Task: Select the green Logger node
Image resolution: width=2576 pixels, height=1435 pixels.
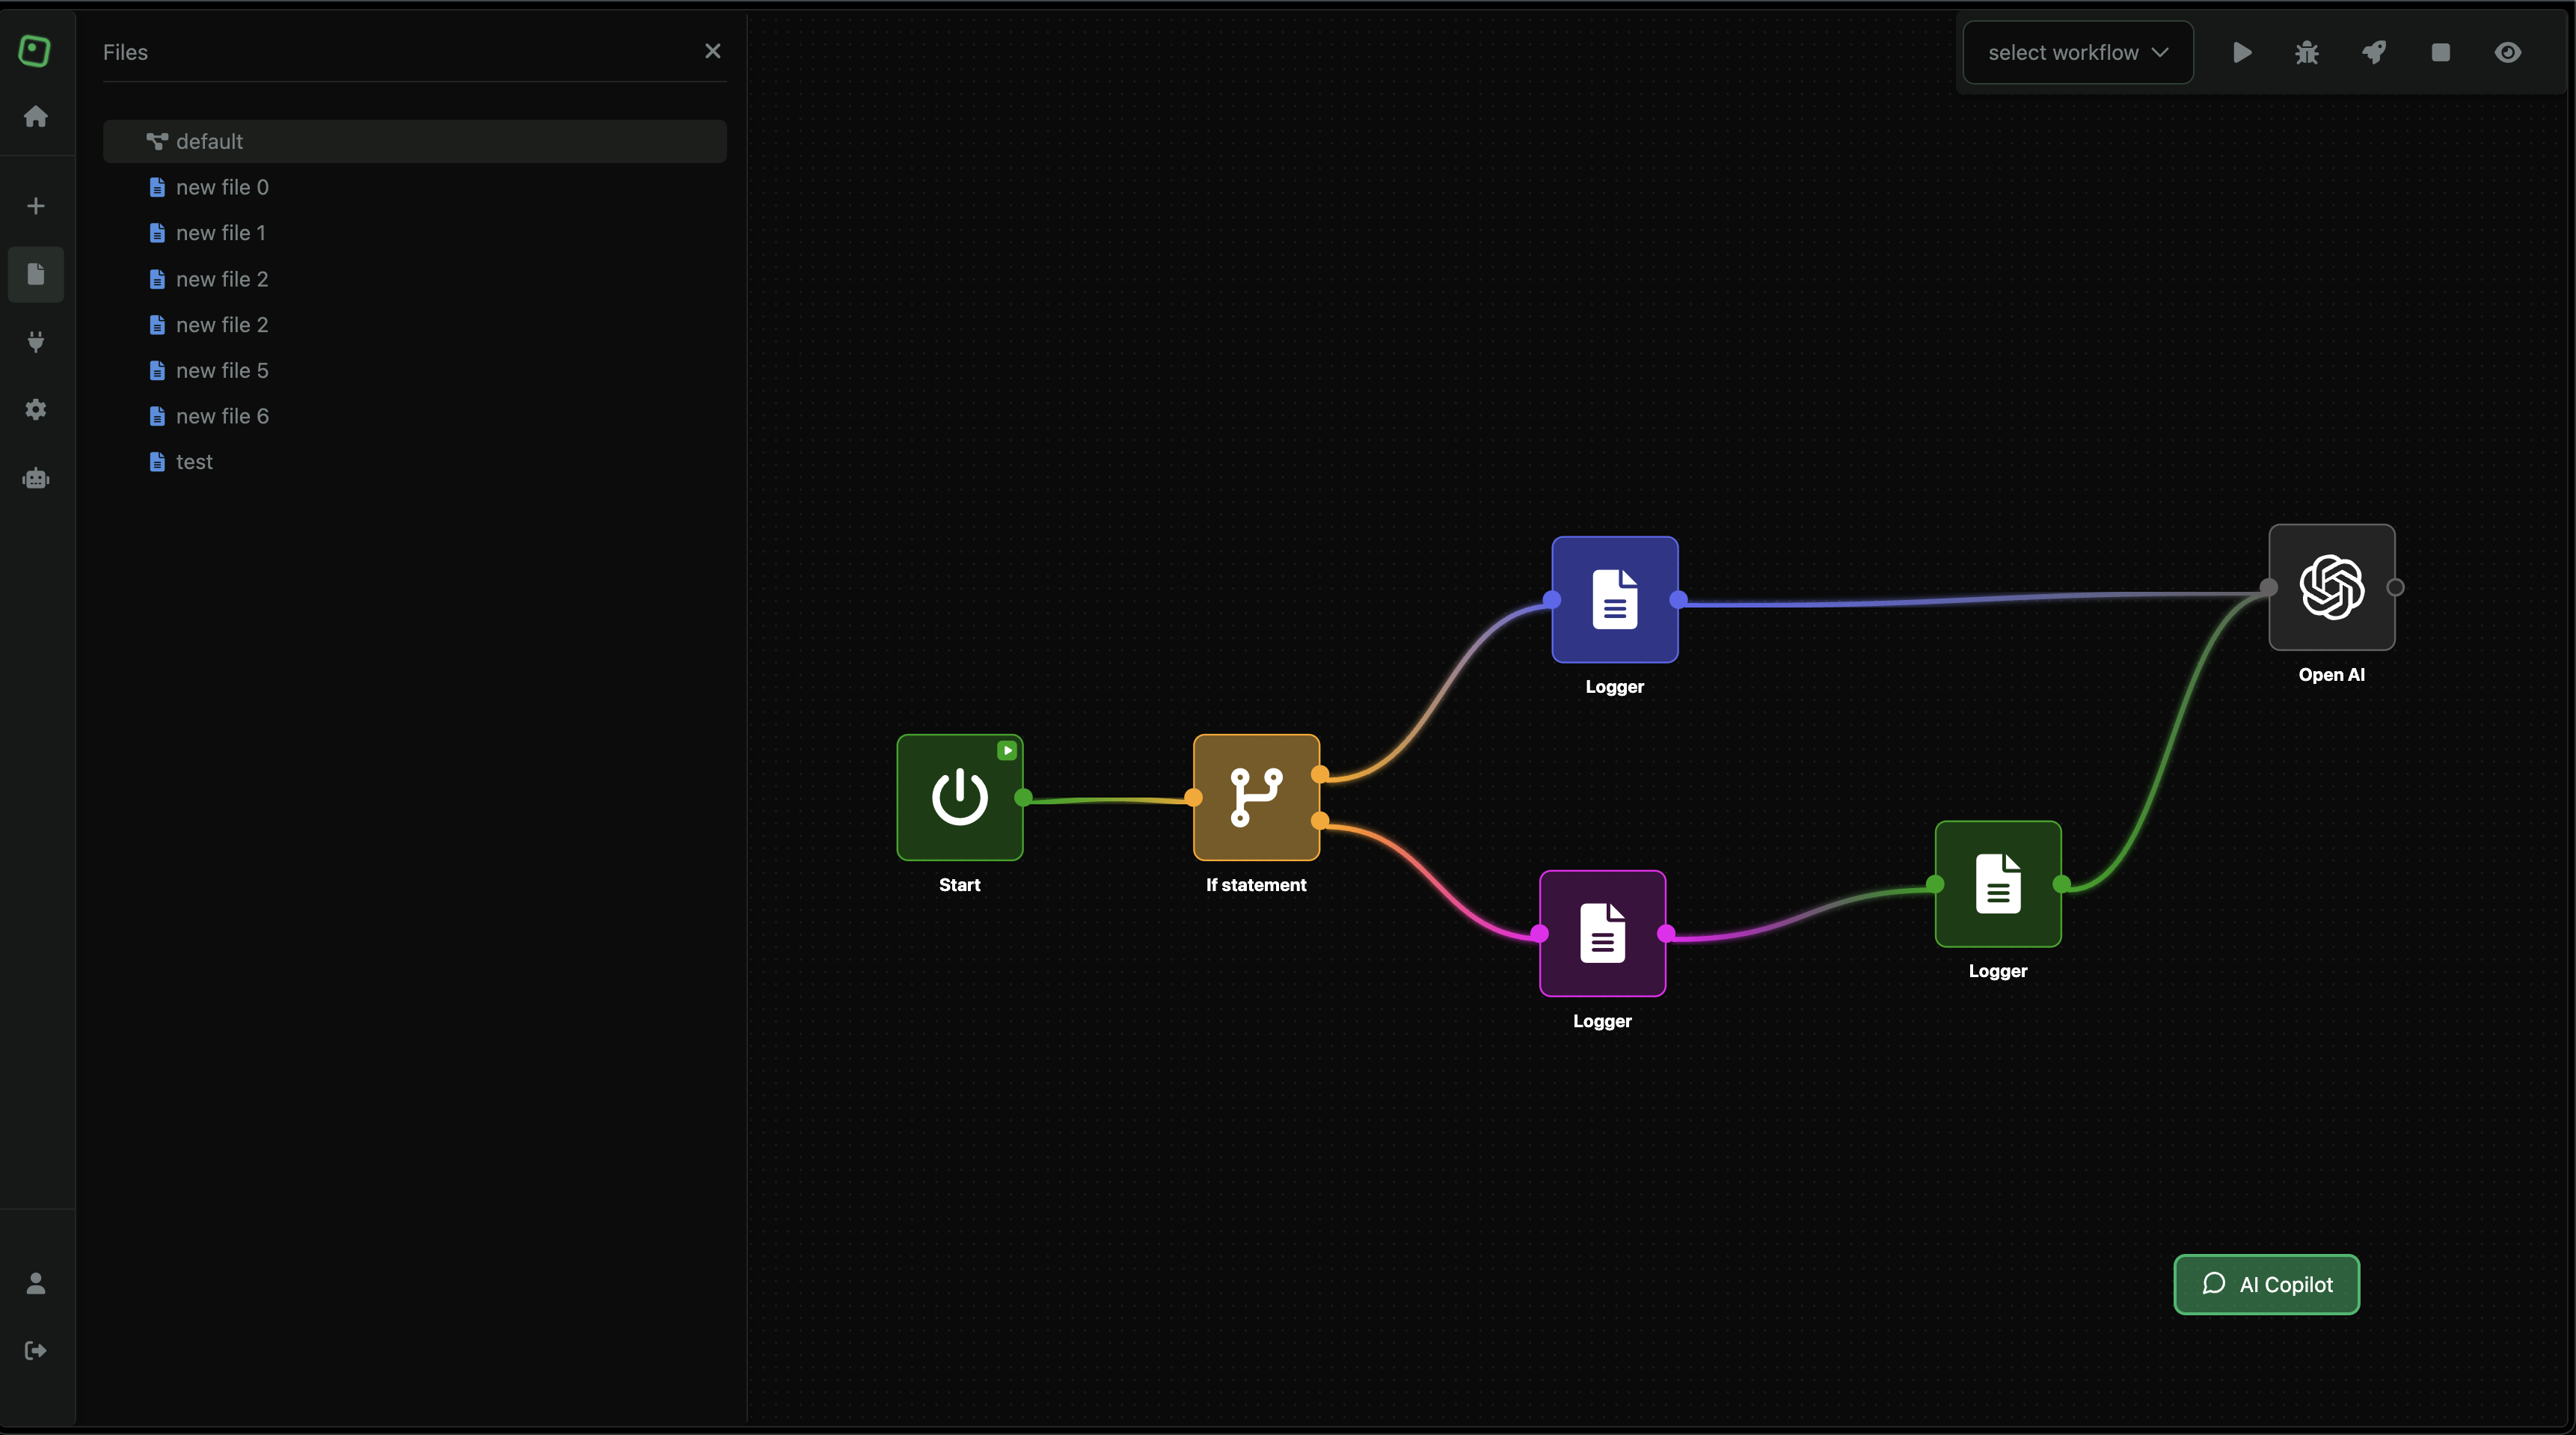Action: [x=1998, y=884]
